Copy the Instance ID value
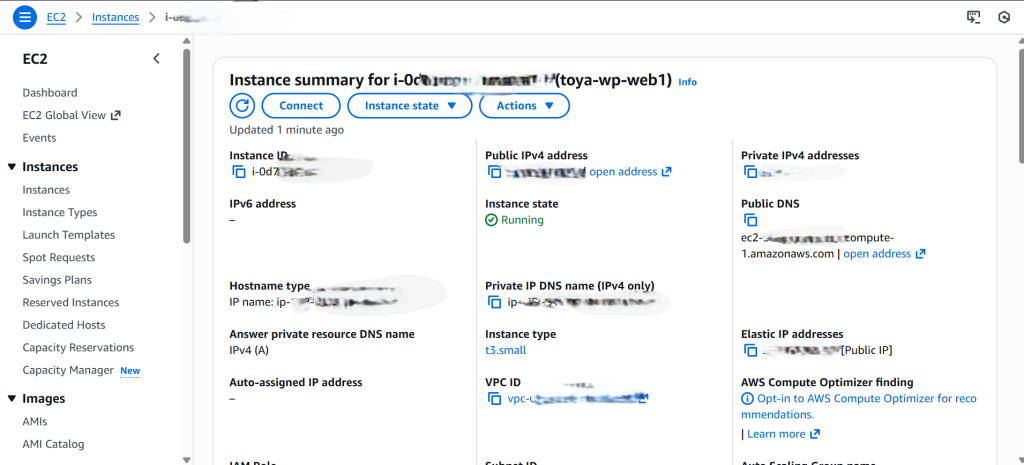Screen dimensions: 1024x465 click(239, 172)
